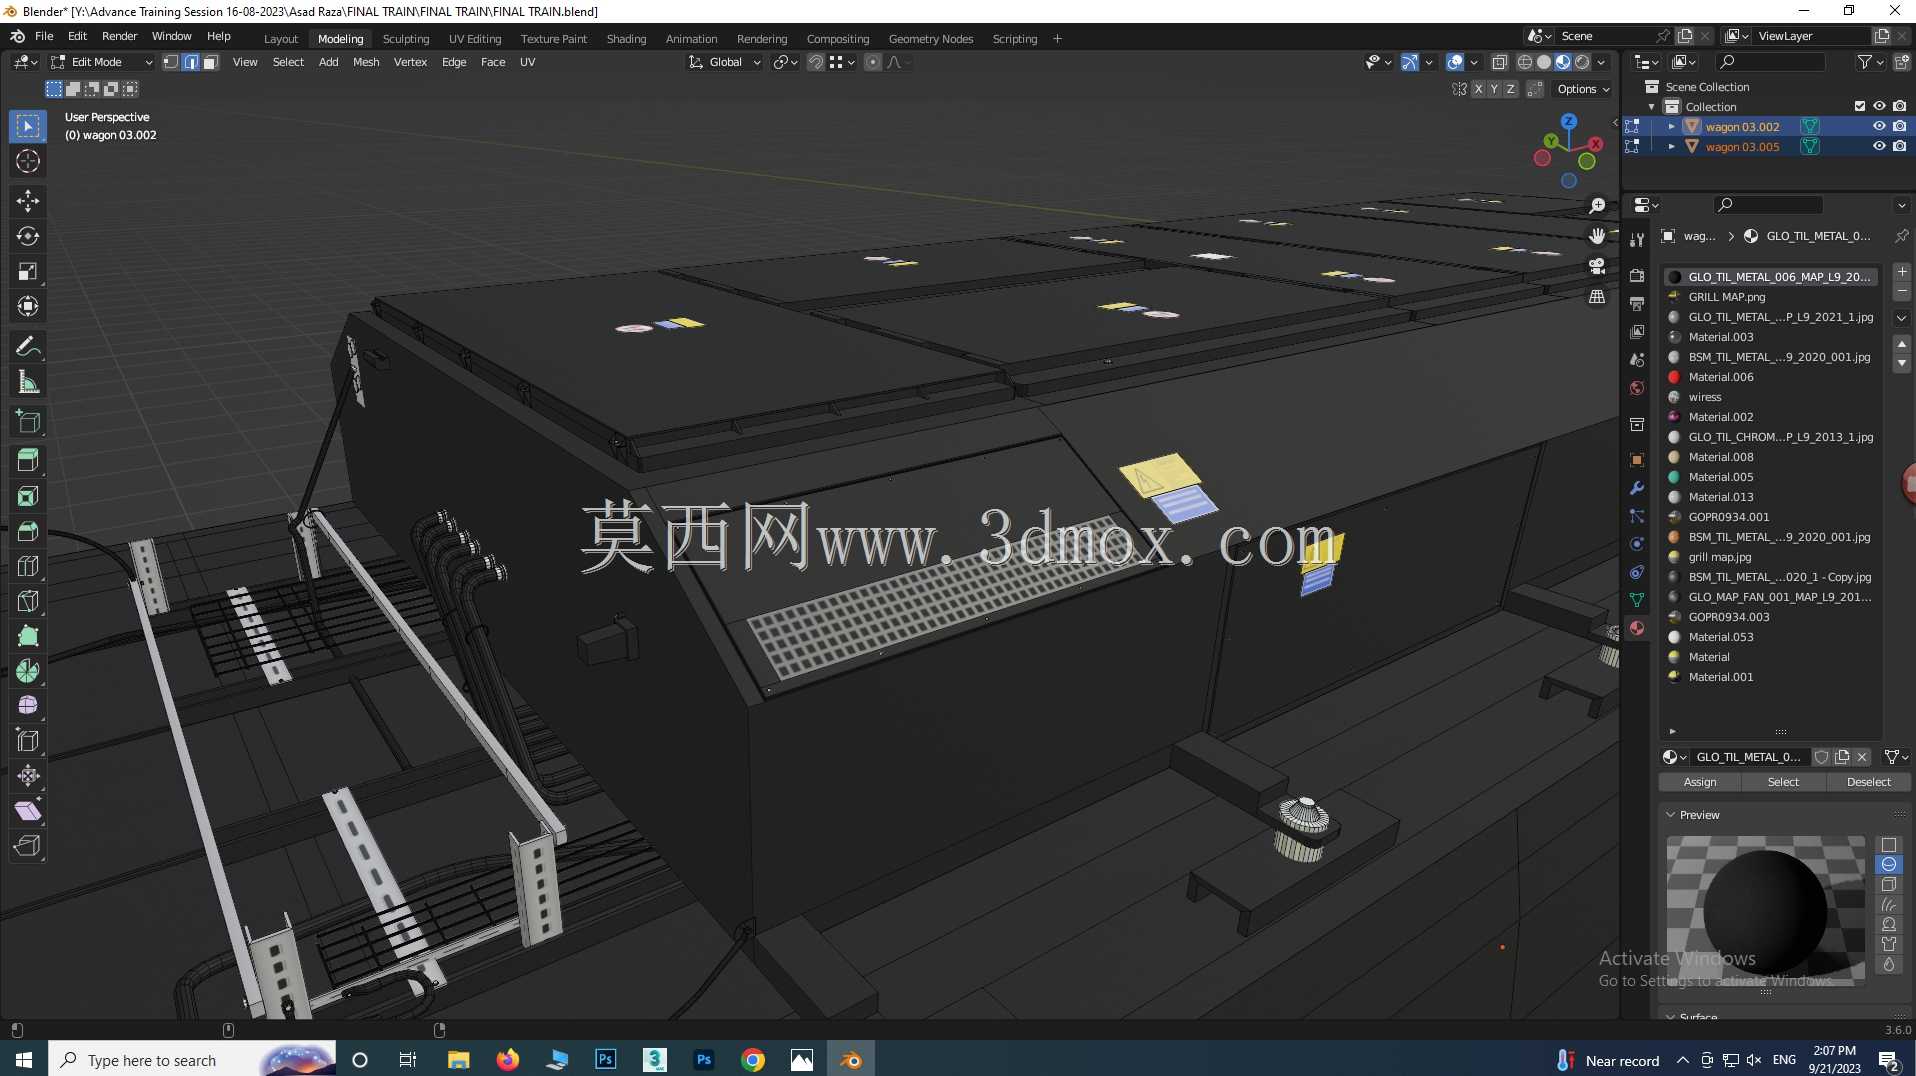1916x1076 pixels.
Task: Select the Move tool
Action: (x=28, y=201)
